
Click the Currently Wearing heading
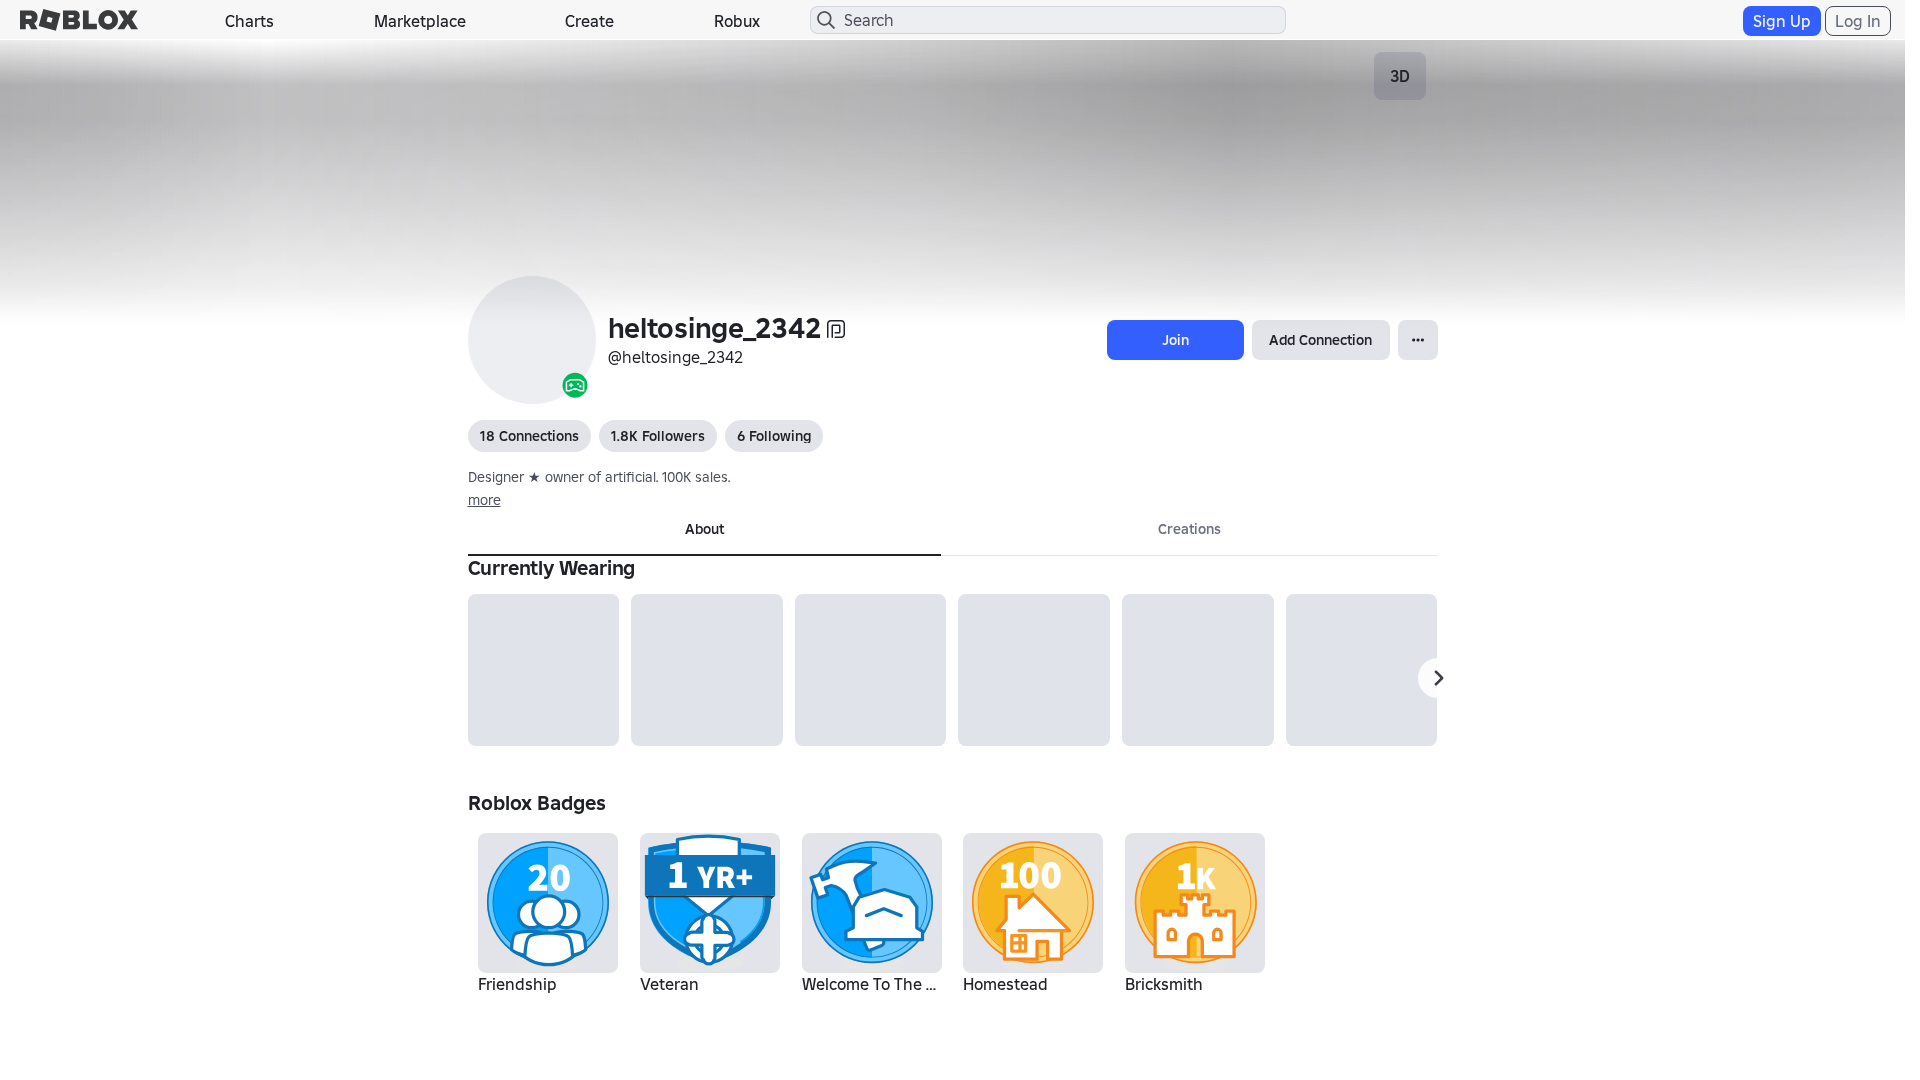[x=551, y=568]
